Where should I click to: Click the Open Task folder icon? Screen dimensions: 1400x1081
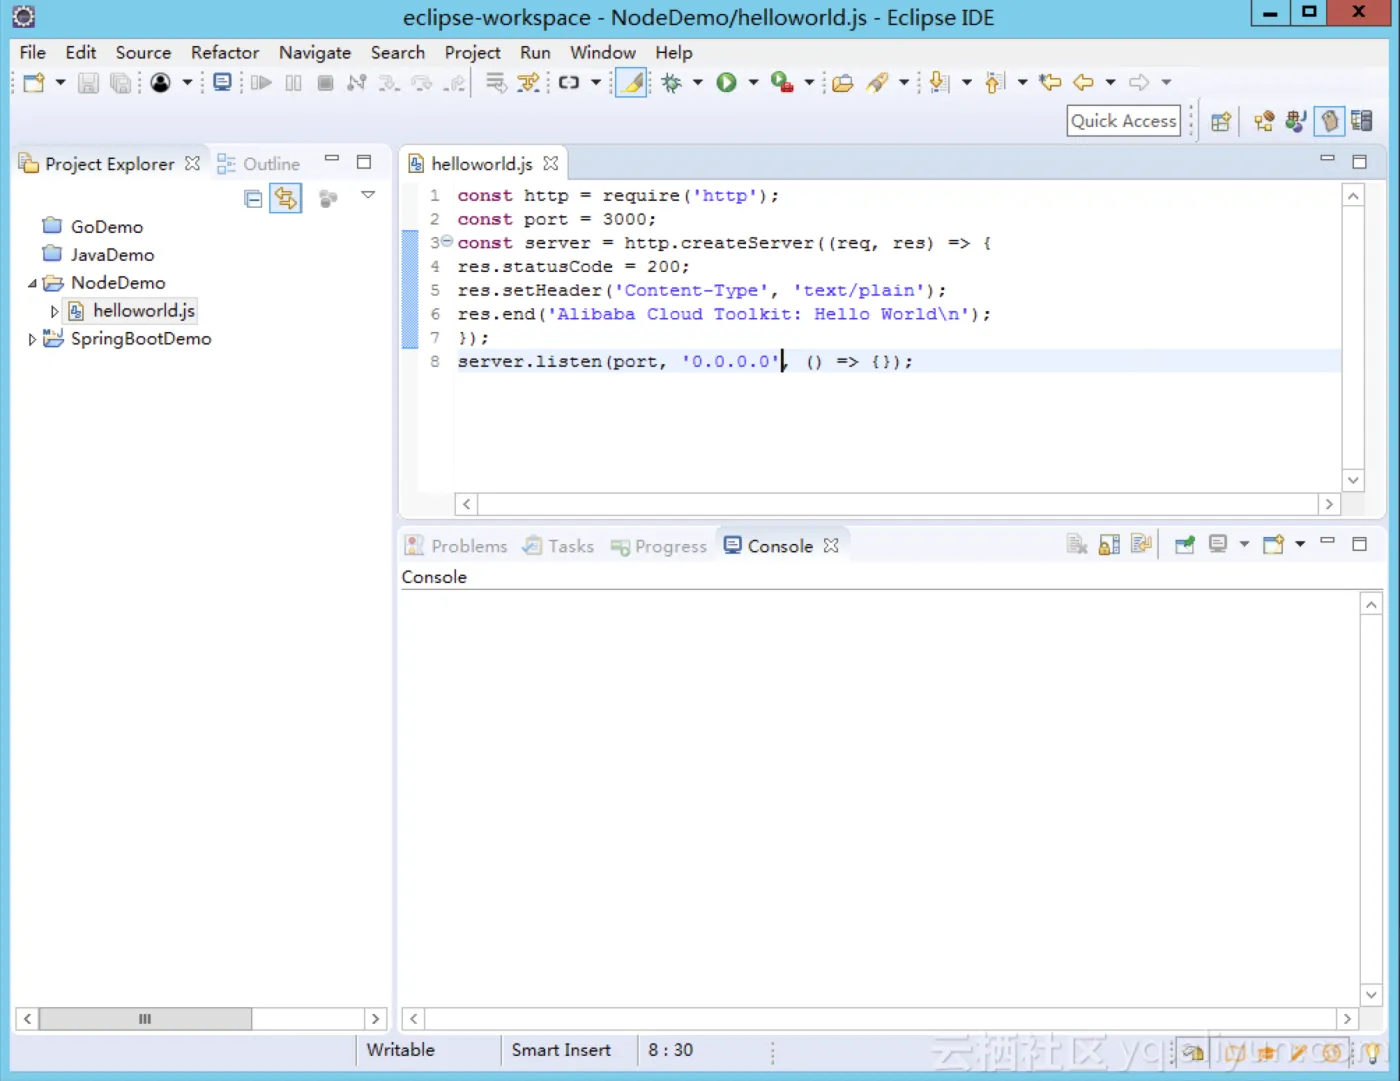[843, 83]
